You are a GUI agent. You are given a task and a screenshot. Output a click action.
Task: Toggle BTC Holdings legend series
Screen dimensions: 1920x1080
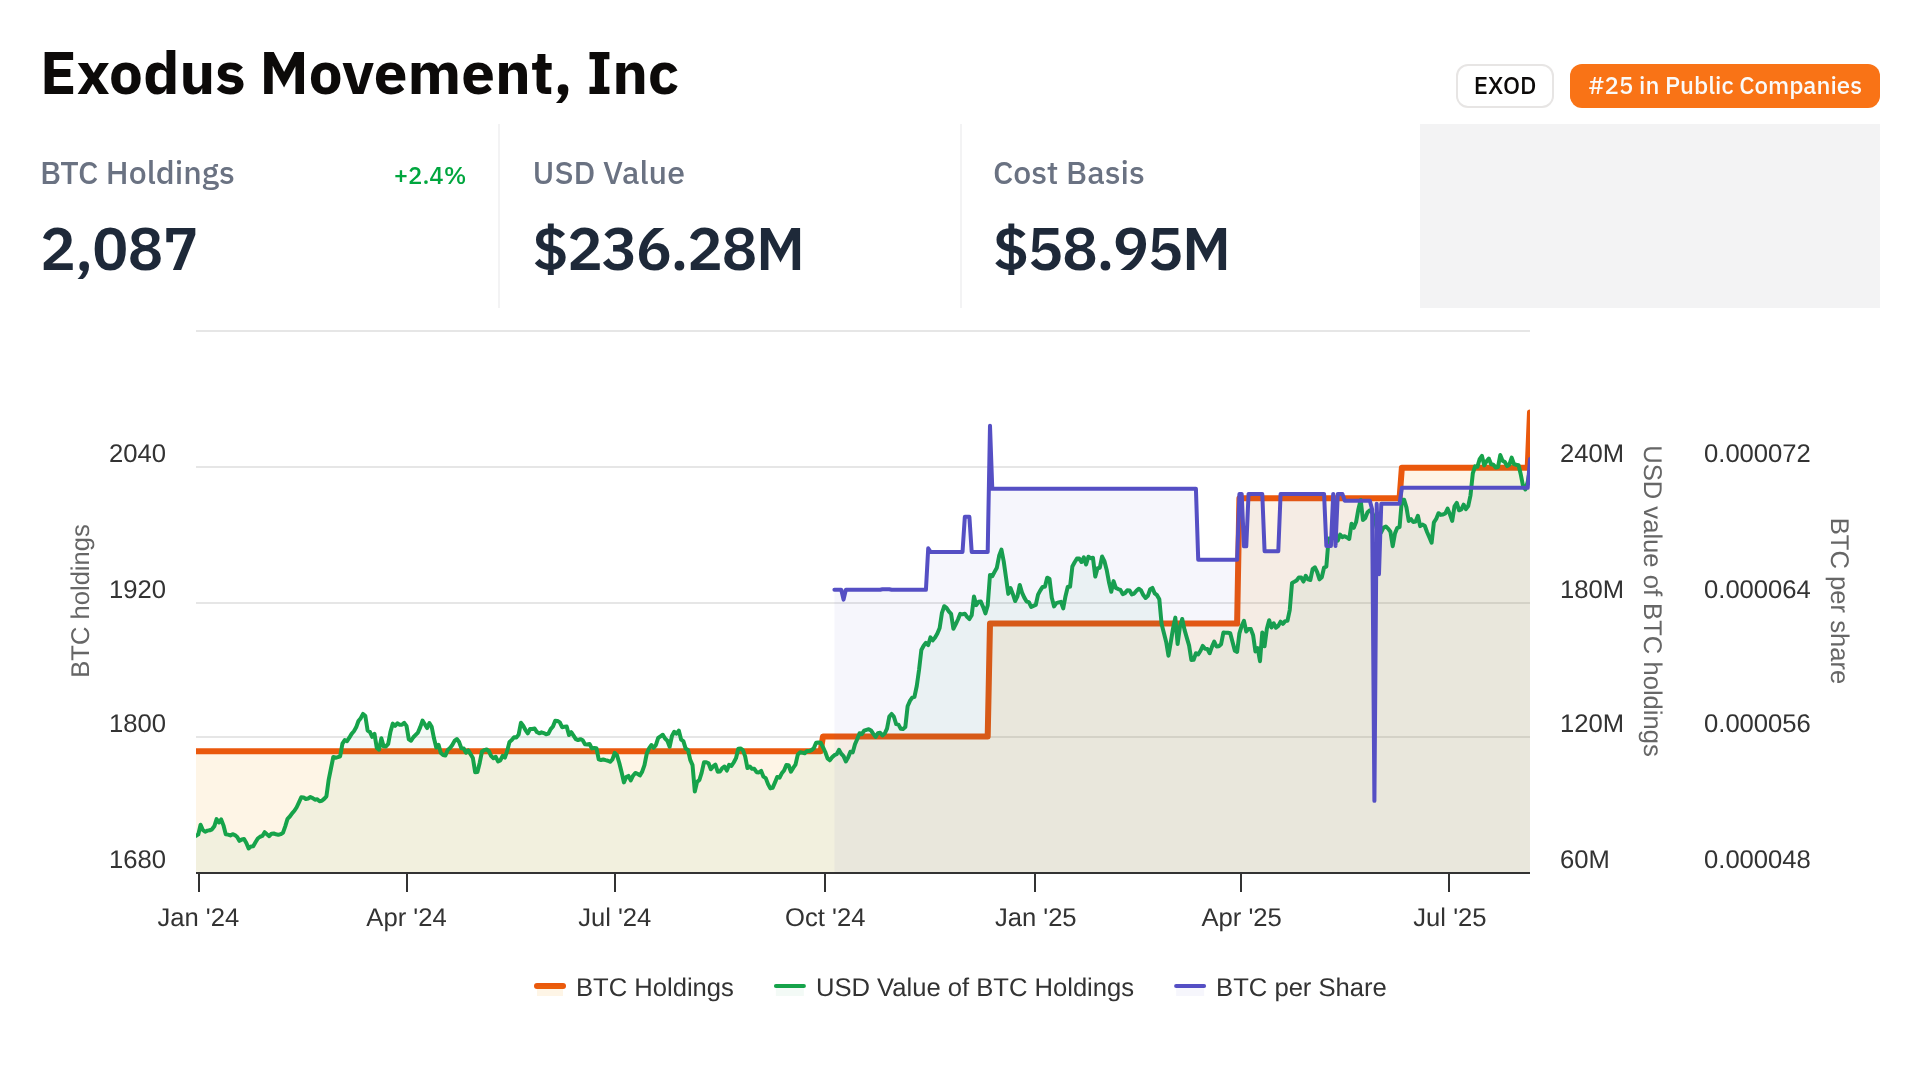(654, 988)
